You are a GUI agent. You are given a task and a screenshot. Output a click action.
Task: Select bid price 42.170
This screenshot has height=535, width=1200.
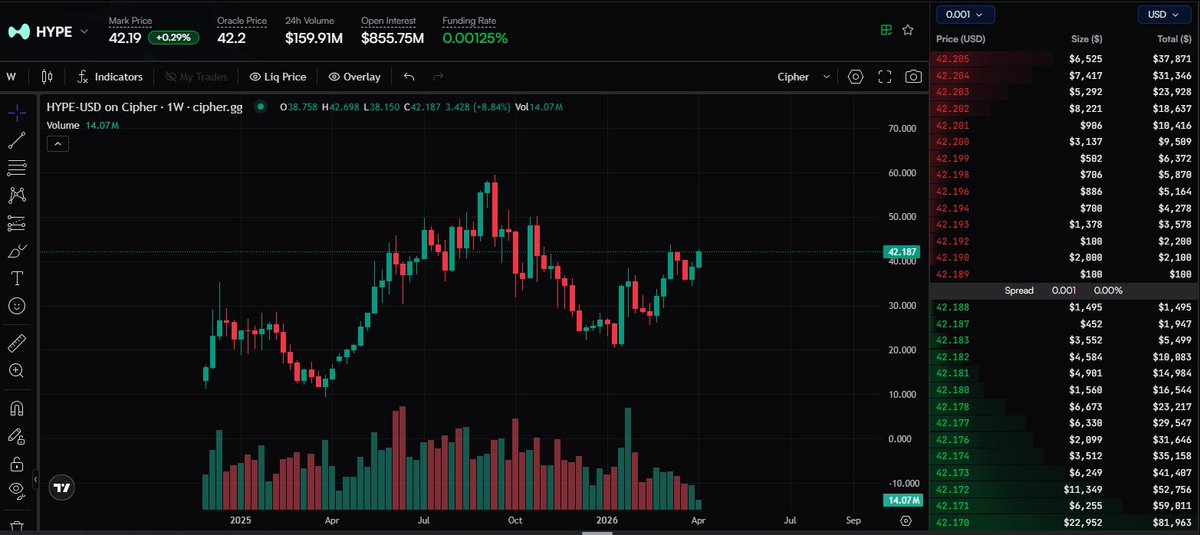click(x=951, y=522)
